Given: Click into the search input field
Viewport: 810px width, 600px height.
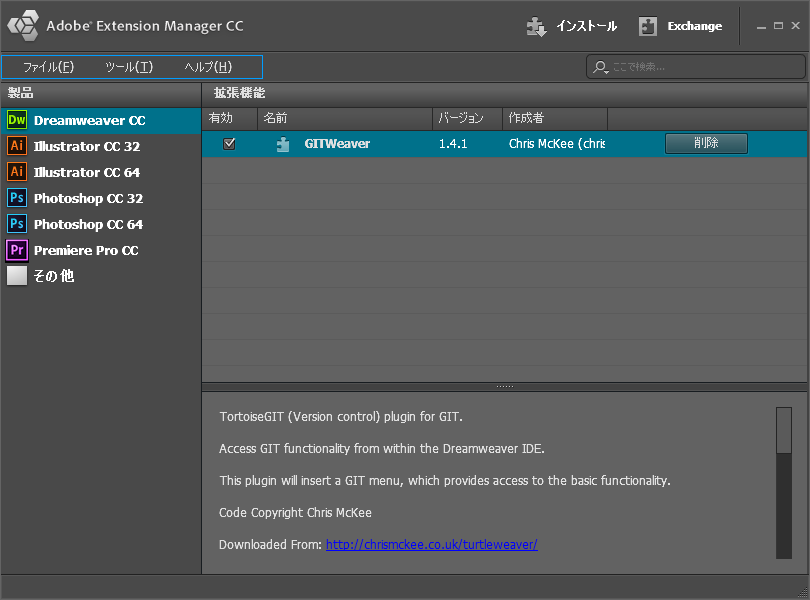Looking at the screenshot, I should pyautogui.click(x=700, y=67).
